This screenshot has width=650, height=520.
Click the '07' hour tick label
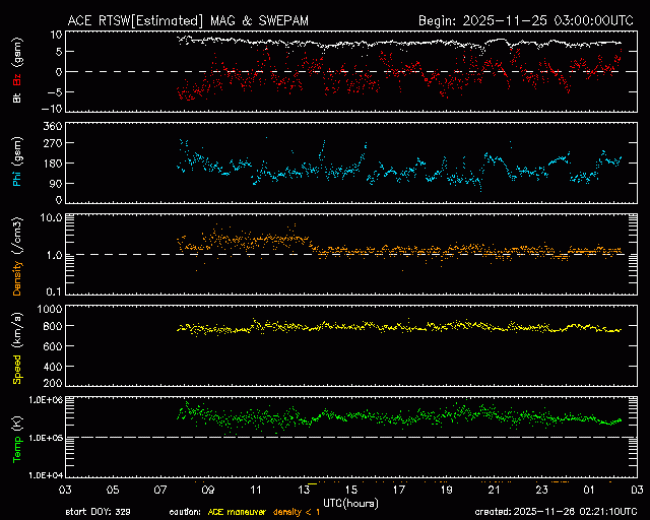pyautogui.click(x=160, y=490)
